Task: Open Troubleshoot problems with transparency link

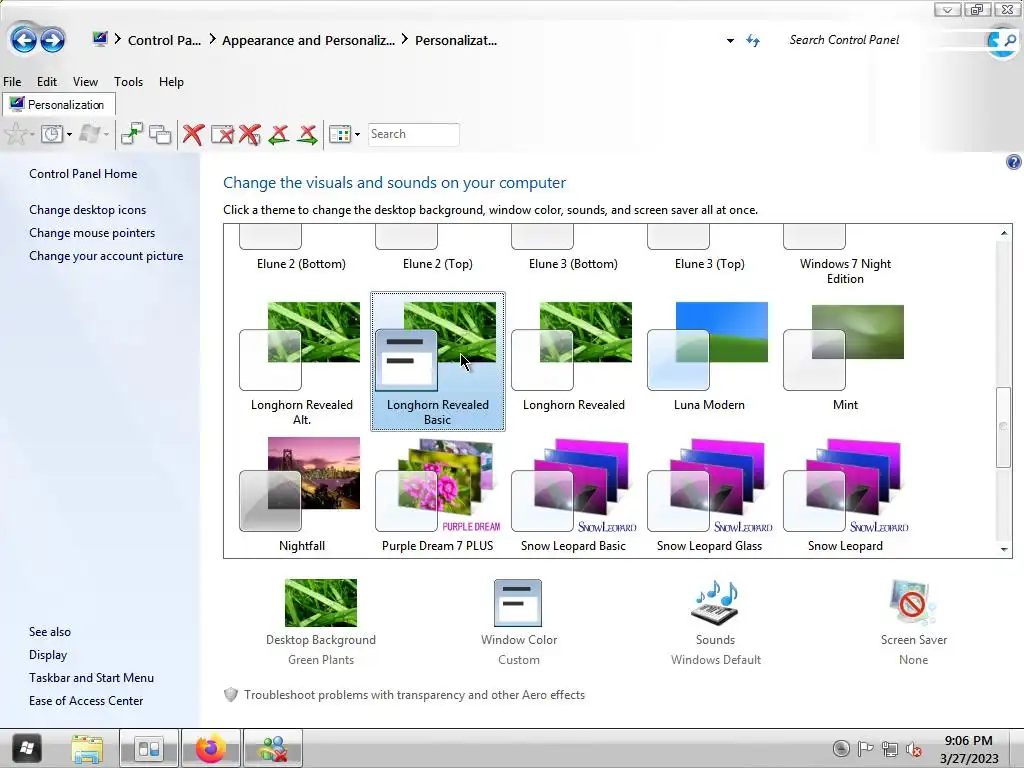Action: pyautogui.click(x=414, y=695)
